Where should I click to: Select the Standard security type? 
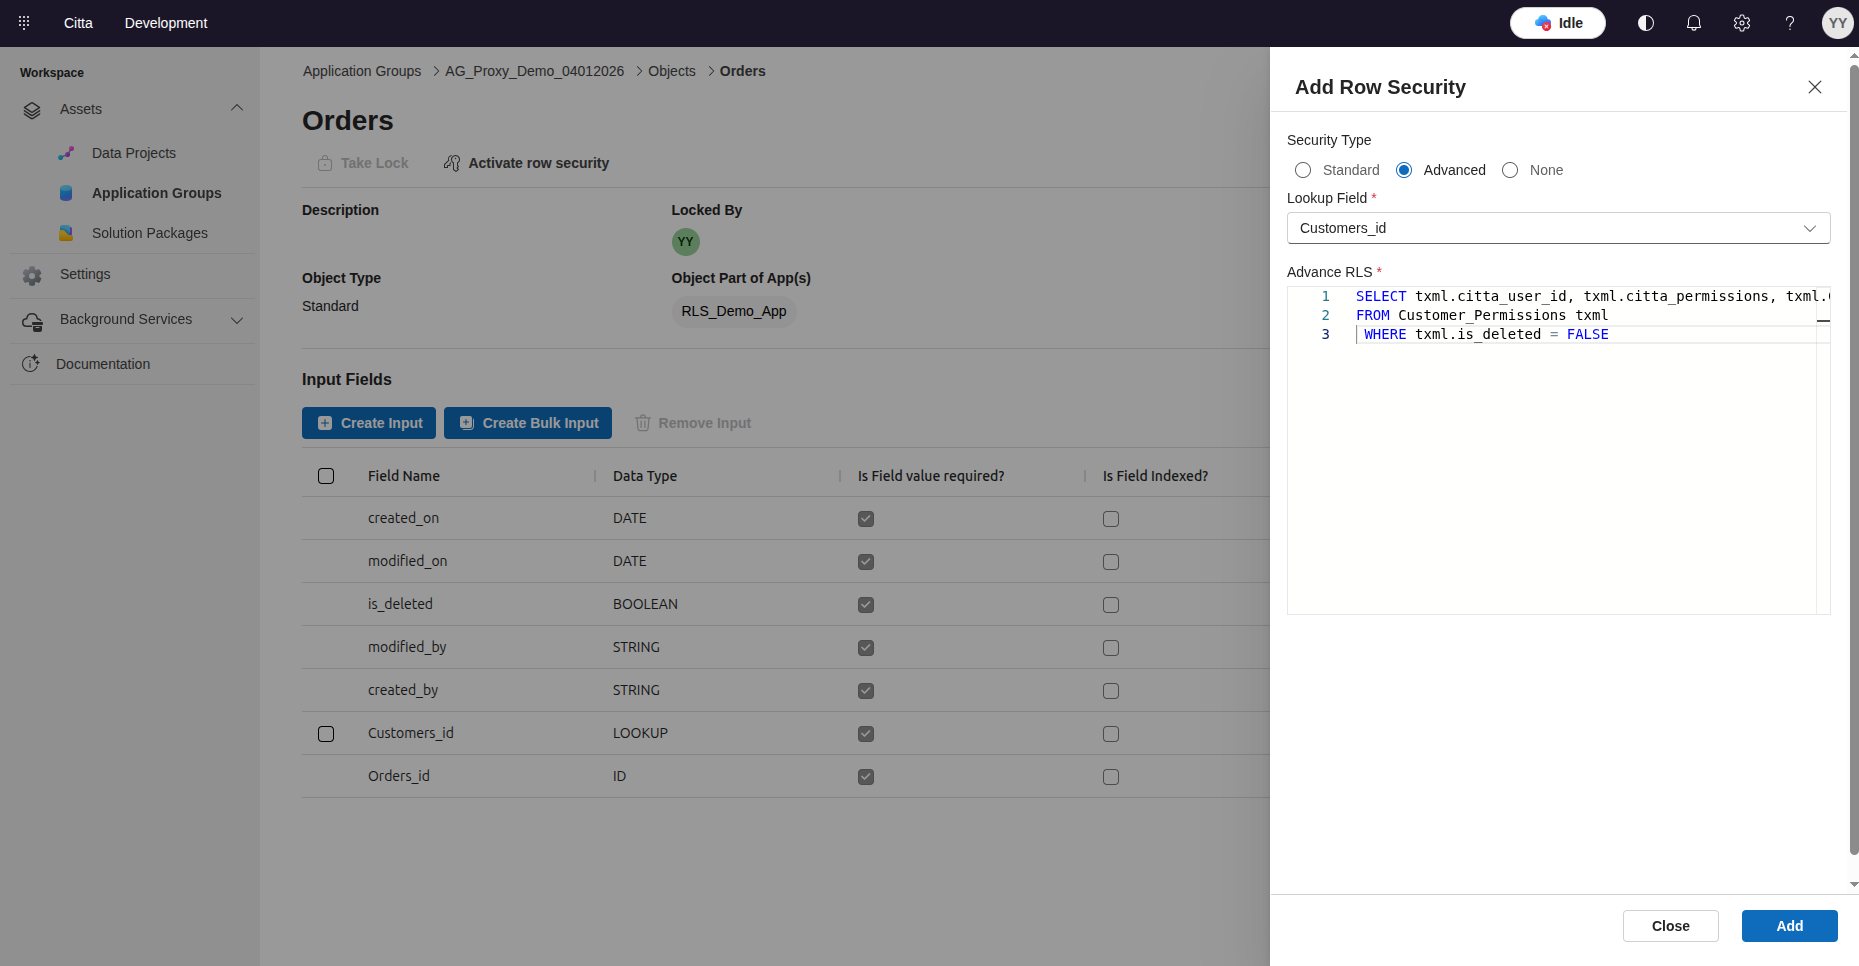pyautogui.click(x=1303, y=170)
